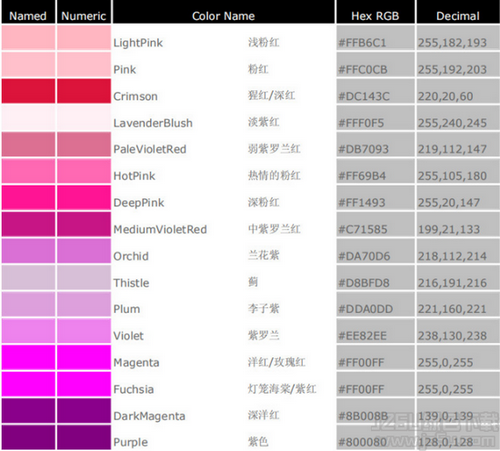Image resolution: width=500 pixels, height=451 pixels.
Task: Click the MediumVioletRed color name
Action: [x=160, y=229]
